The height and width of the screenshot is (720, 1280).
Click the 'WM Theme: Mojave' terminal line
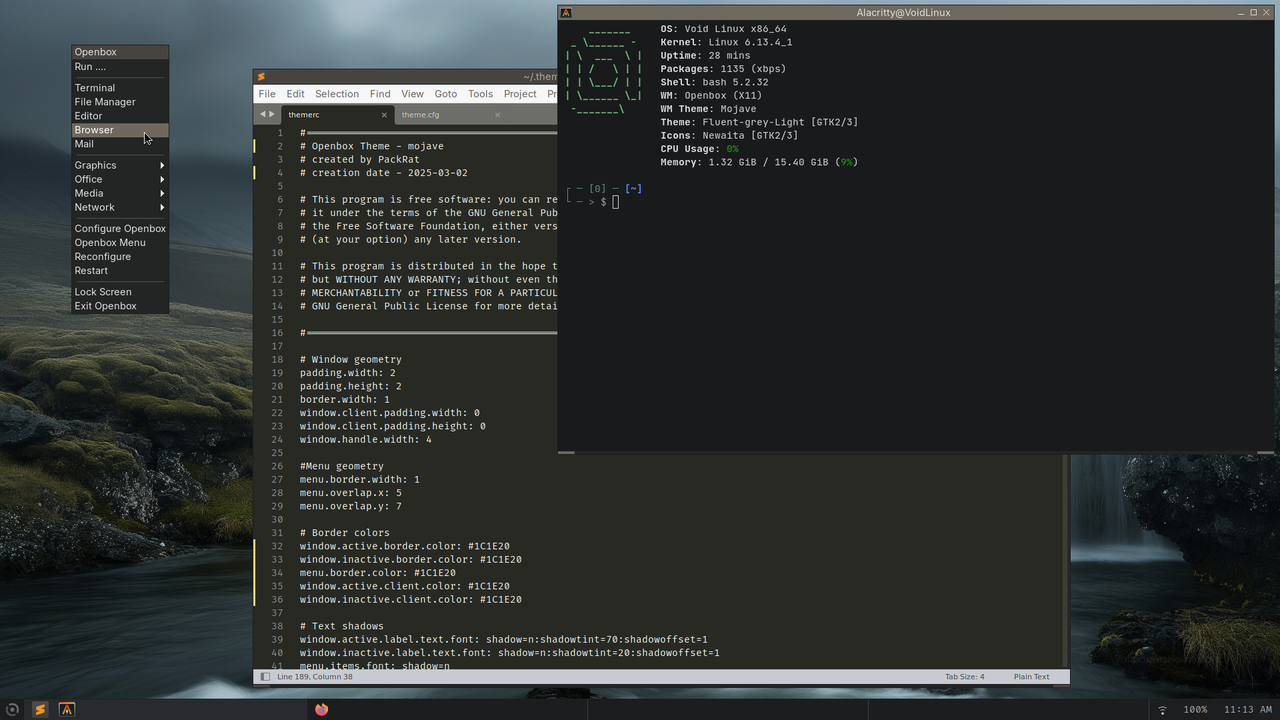[709, 109]
